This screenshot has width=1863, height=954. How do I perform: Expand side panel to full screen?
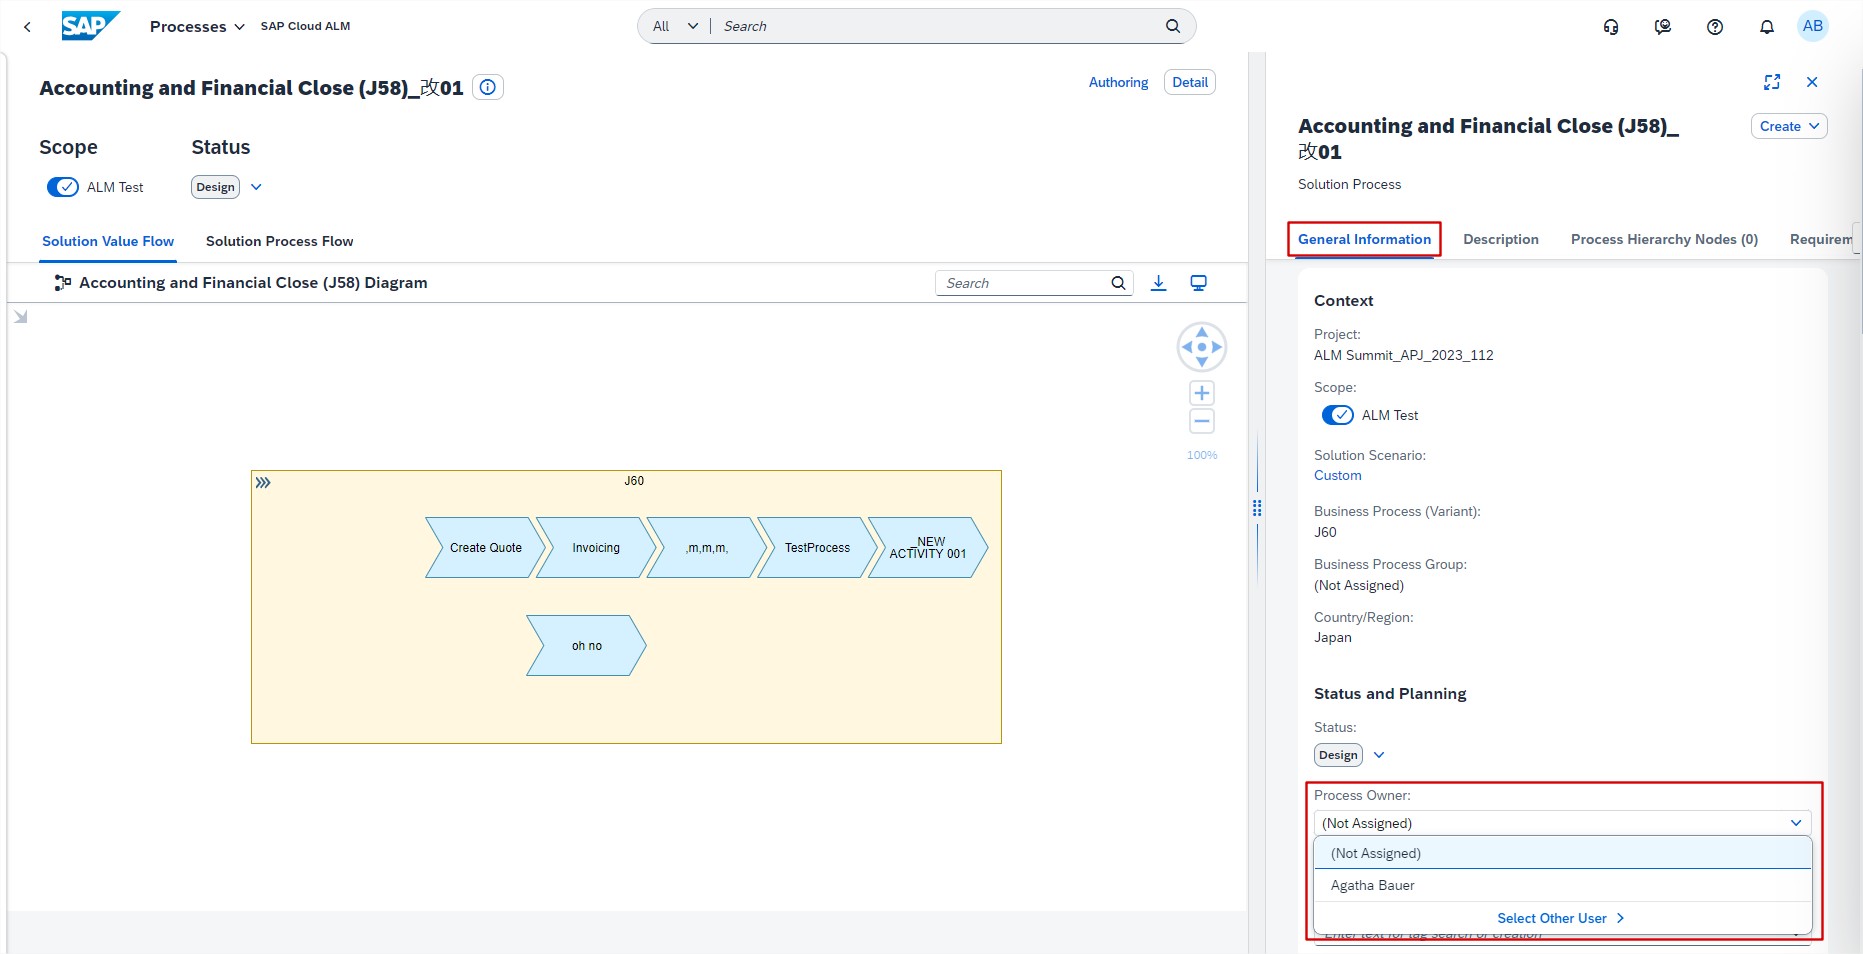[1771, 82]
